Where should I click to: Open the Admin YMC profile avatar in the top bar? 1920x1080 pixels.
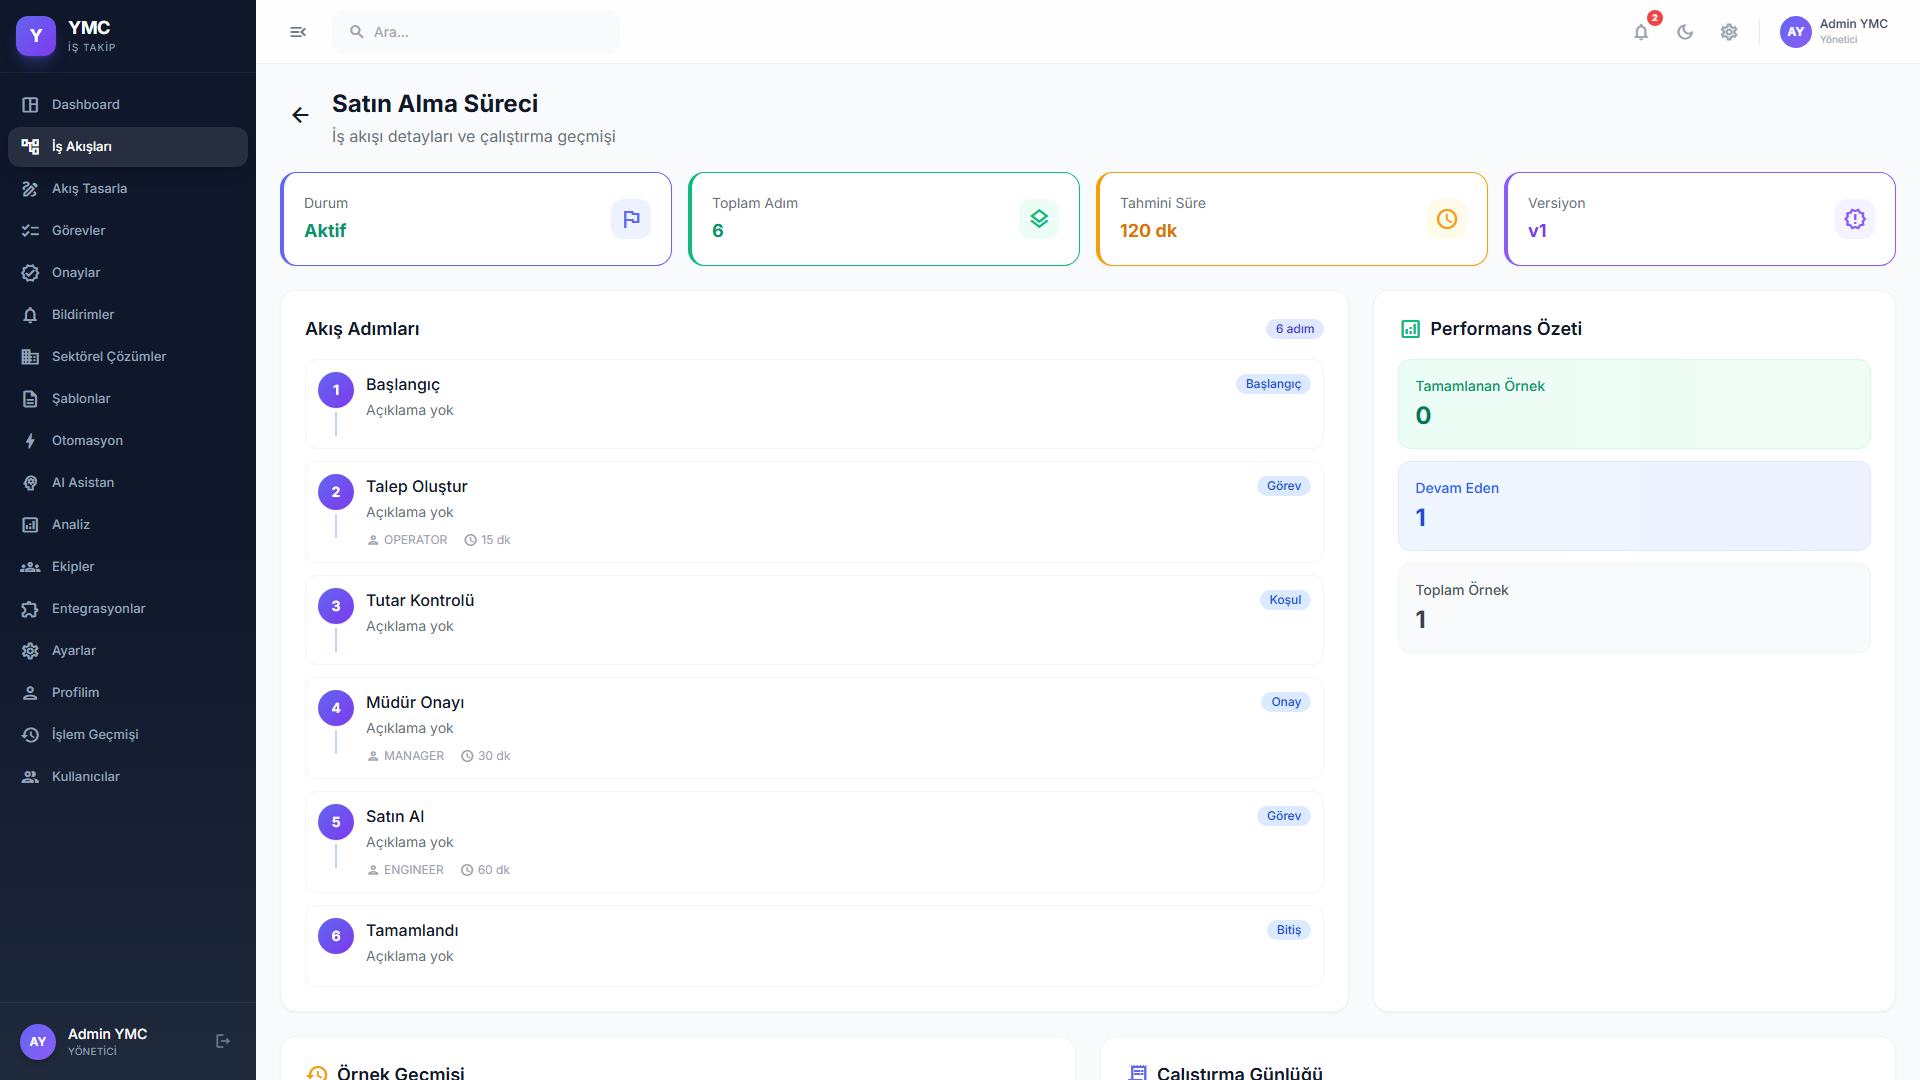tap(1796, 32)
